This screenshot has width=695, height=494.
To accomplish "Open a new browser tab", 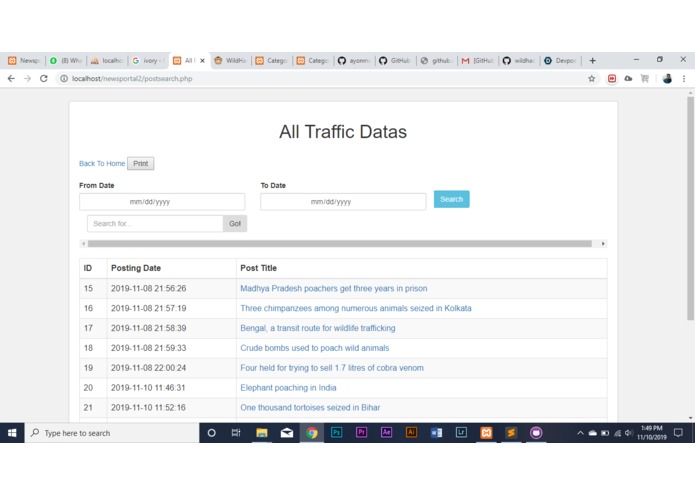I will [x=593, y=61].
